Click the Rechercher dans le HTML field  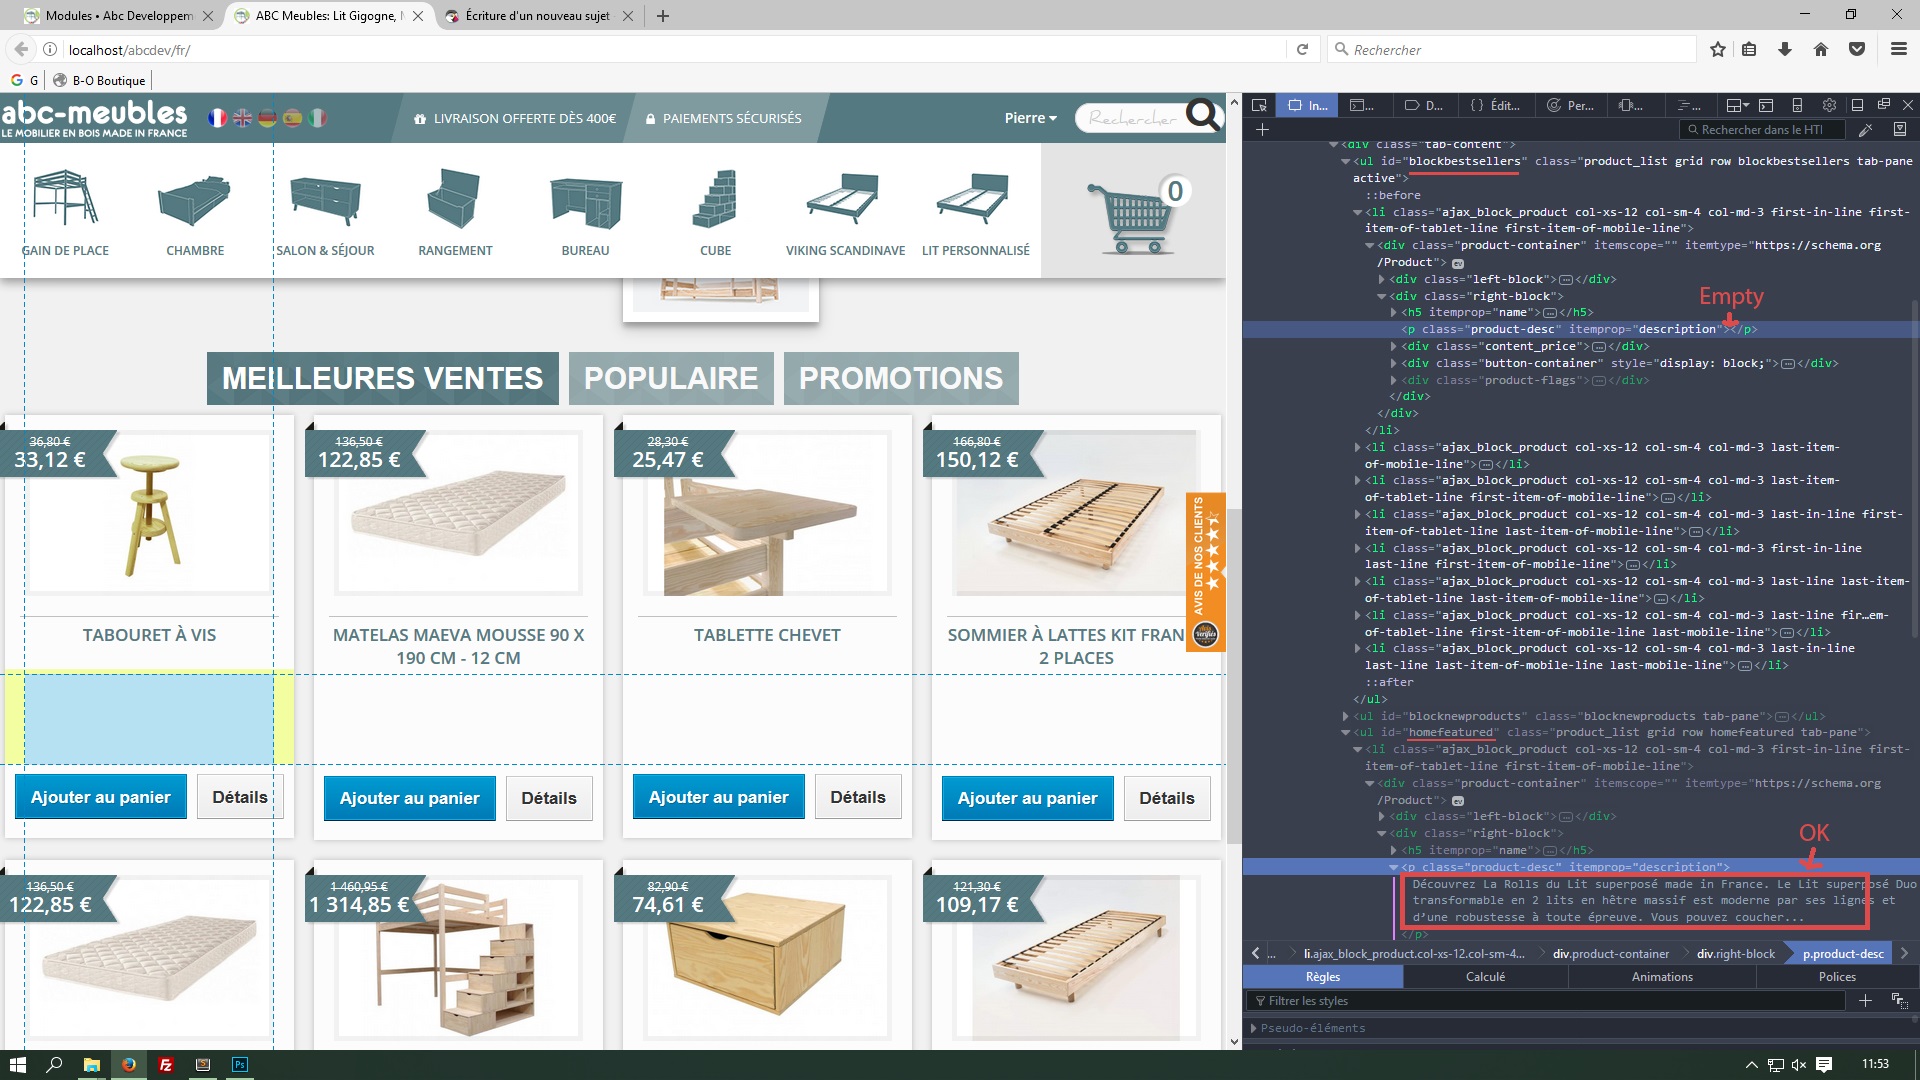coord(1760,130)
